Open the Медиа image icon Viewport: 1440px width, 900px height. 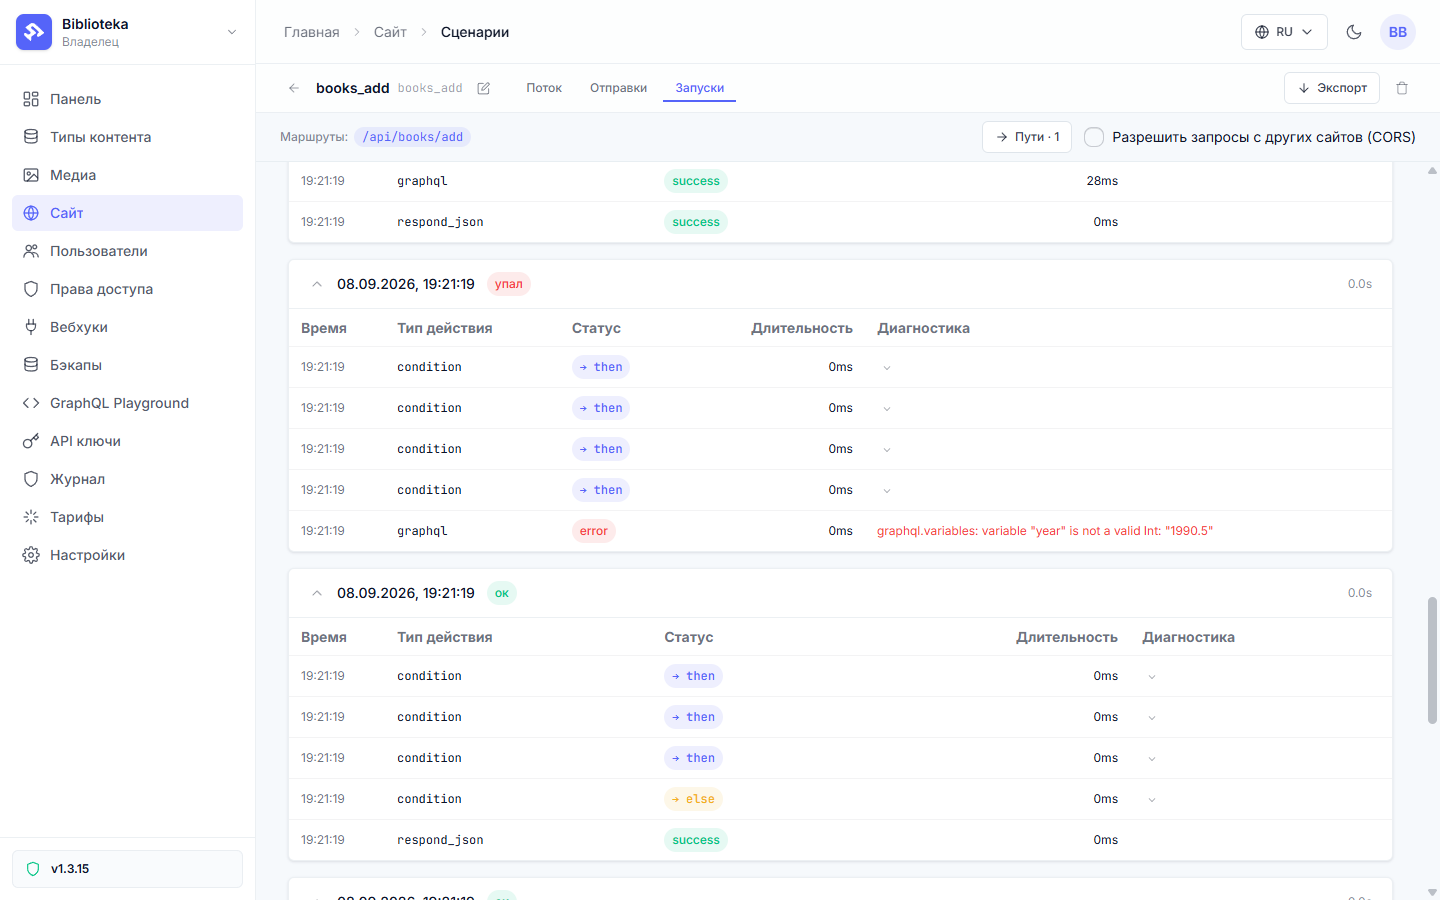(x=31, y=175)
